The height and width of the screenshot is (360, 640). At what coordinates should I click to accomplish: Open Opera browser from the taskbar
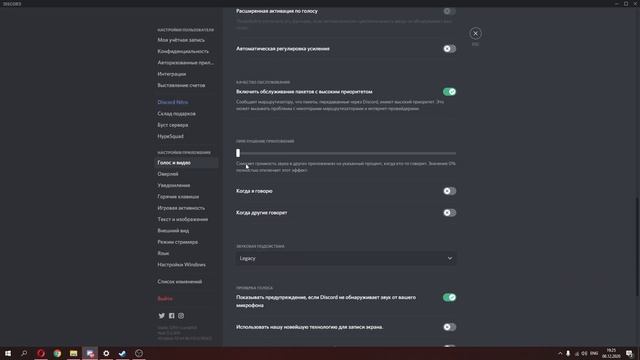(41, 353)
